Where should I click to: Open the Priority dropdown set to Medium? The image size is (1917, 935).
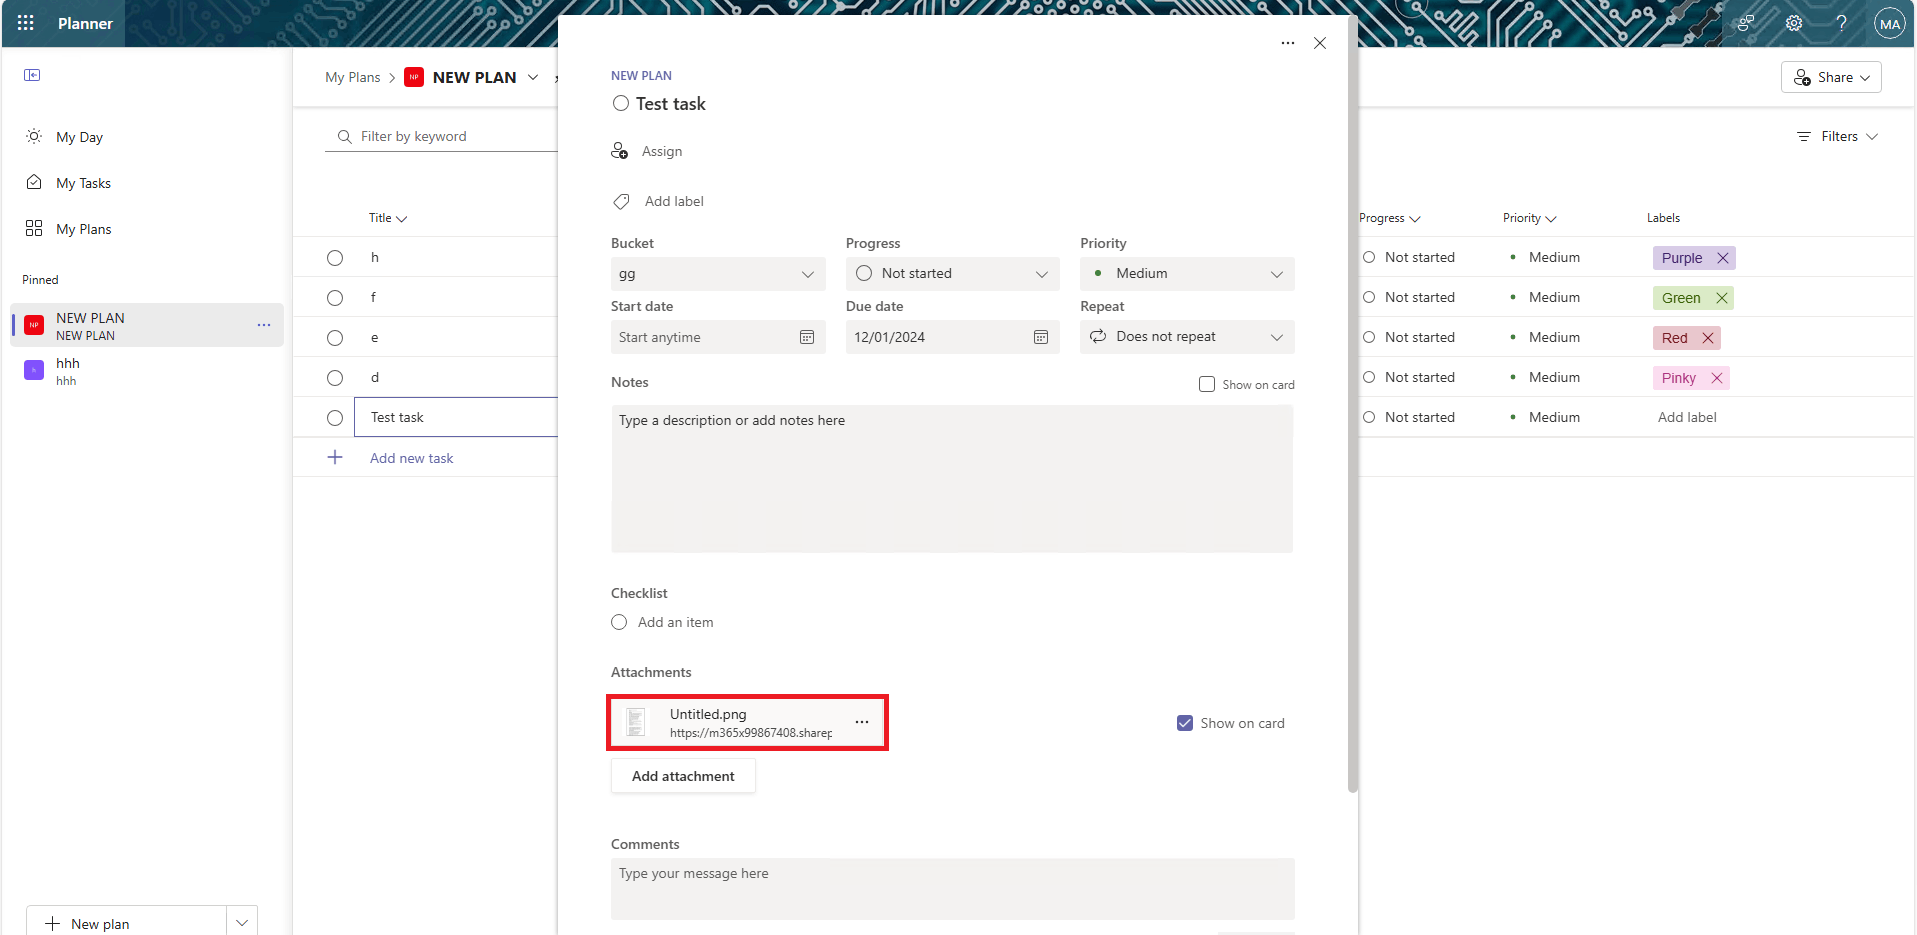[x=1186, y=273]
